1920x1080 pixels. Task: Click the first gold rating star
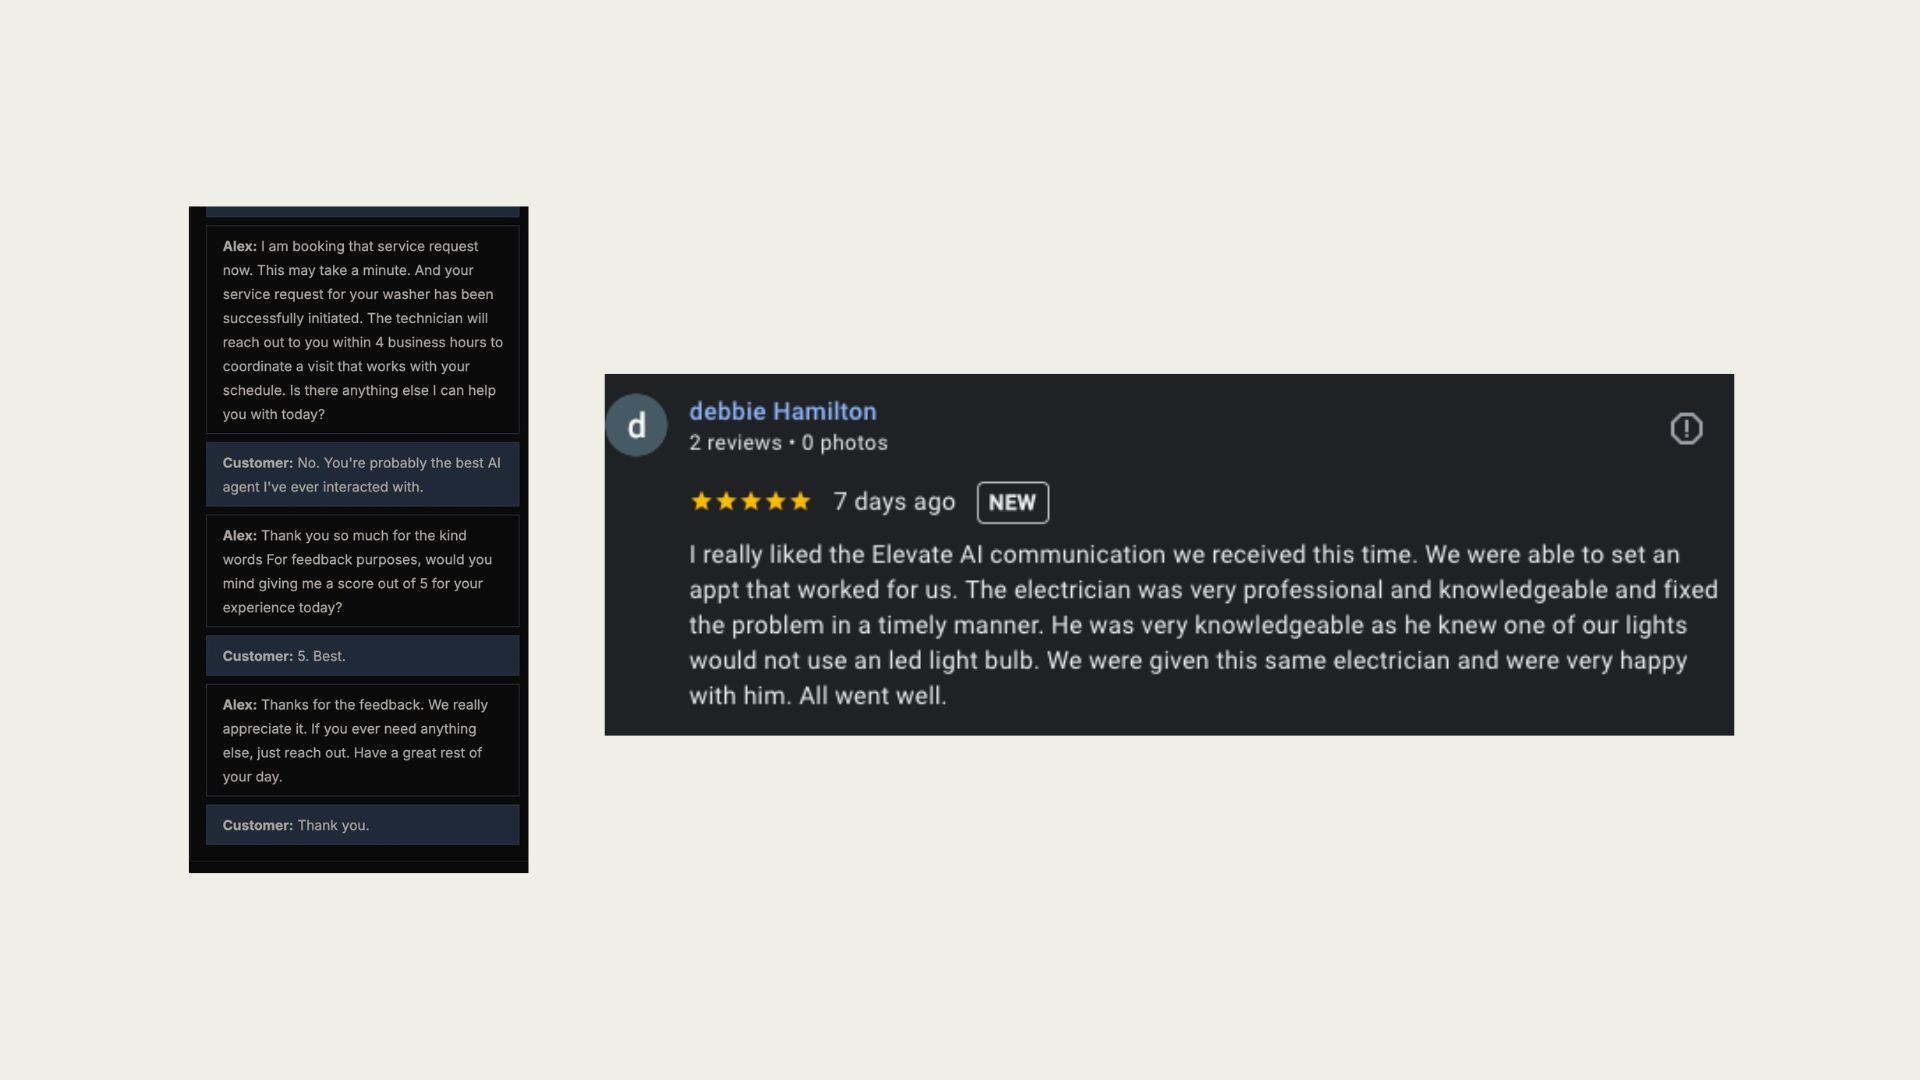pos(701,502)
